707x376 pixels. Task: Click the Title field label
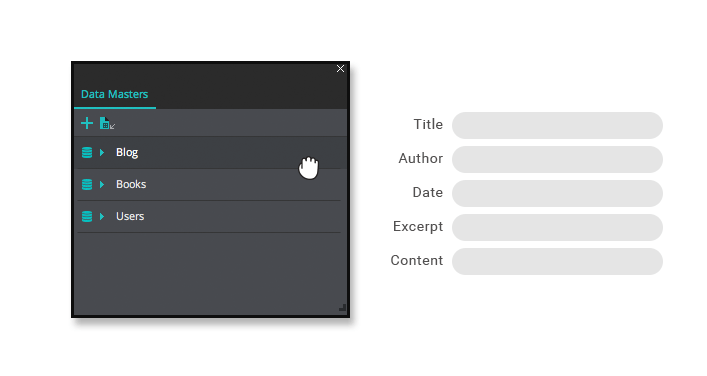pyautogui.click(x=428, y=124)
